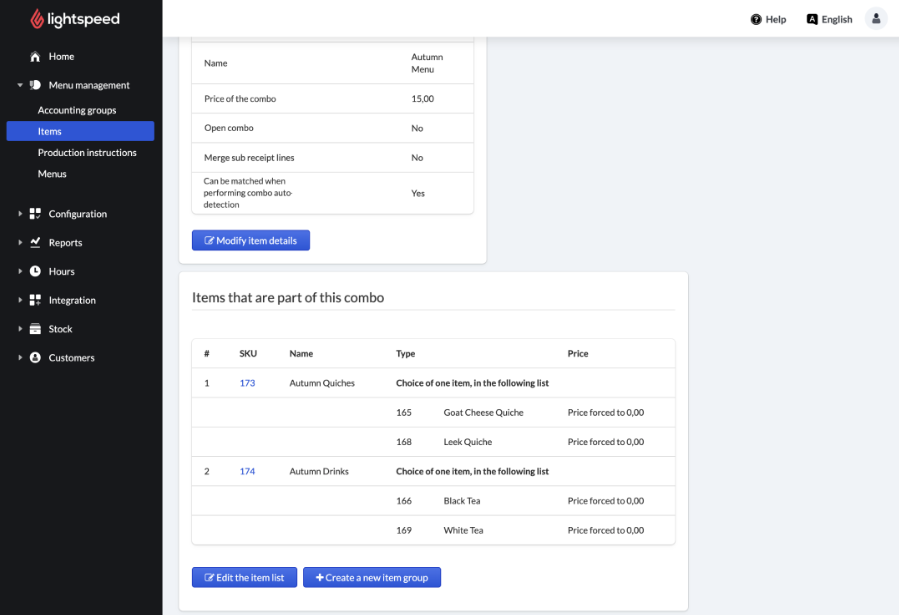Click the Stock box icon
This screenshot has height=615, width=899.
[36, 329]
